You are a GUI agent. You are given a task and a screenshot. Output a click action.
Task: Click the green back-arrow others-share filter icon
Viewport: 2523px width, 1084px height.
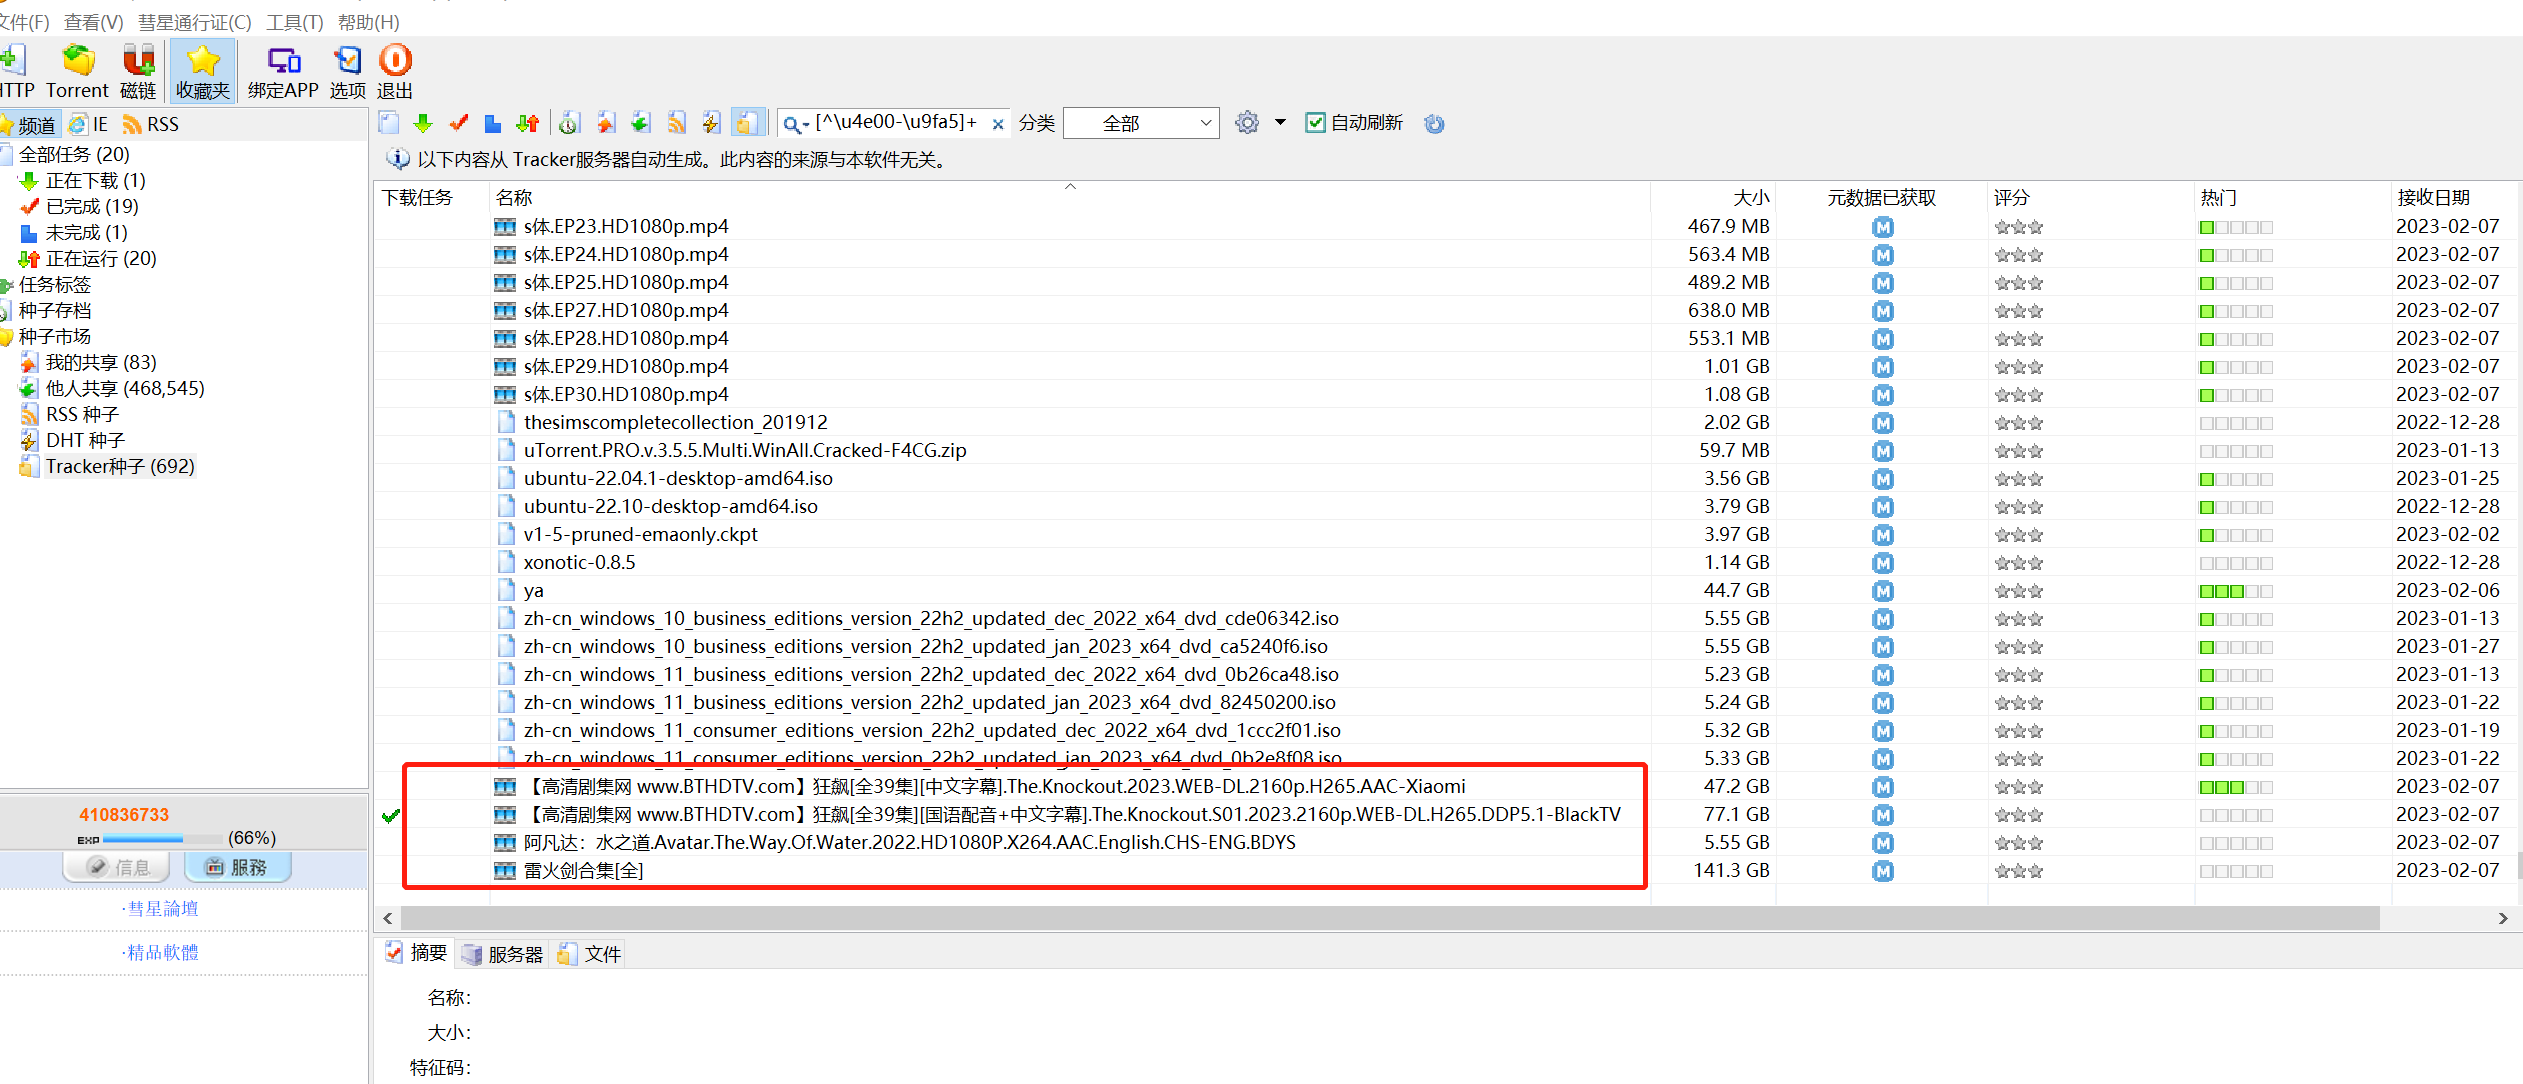click(641, 123)
